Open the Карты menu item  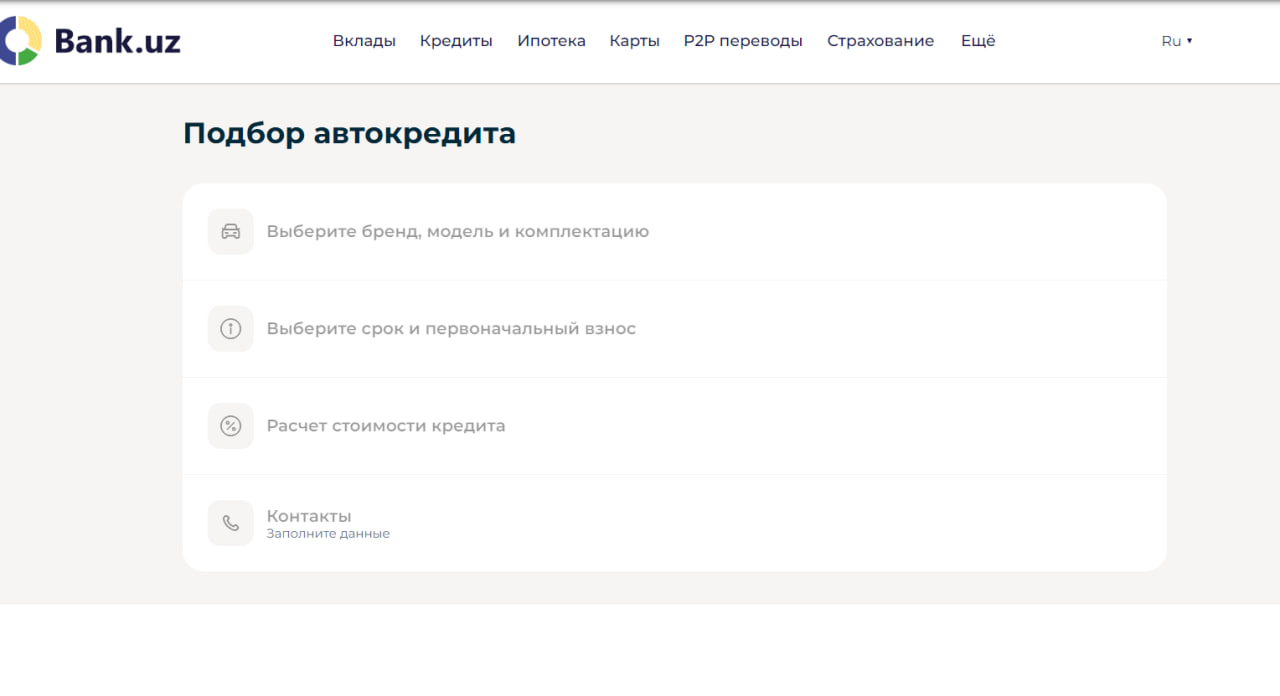pos(635,41)
